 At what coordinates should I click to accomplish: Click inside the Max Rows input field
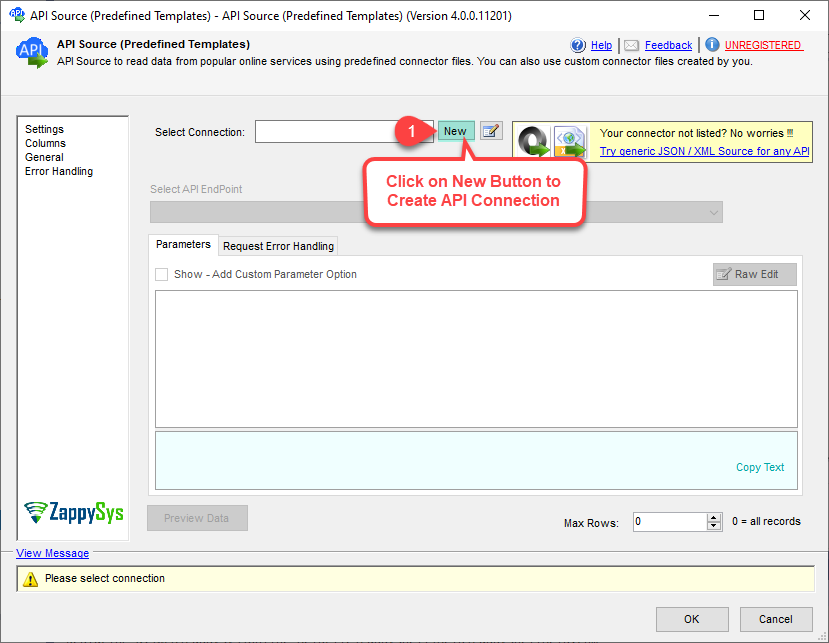[668, 522]
